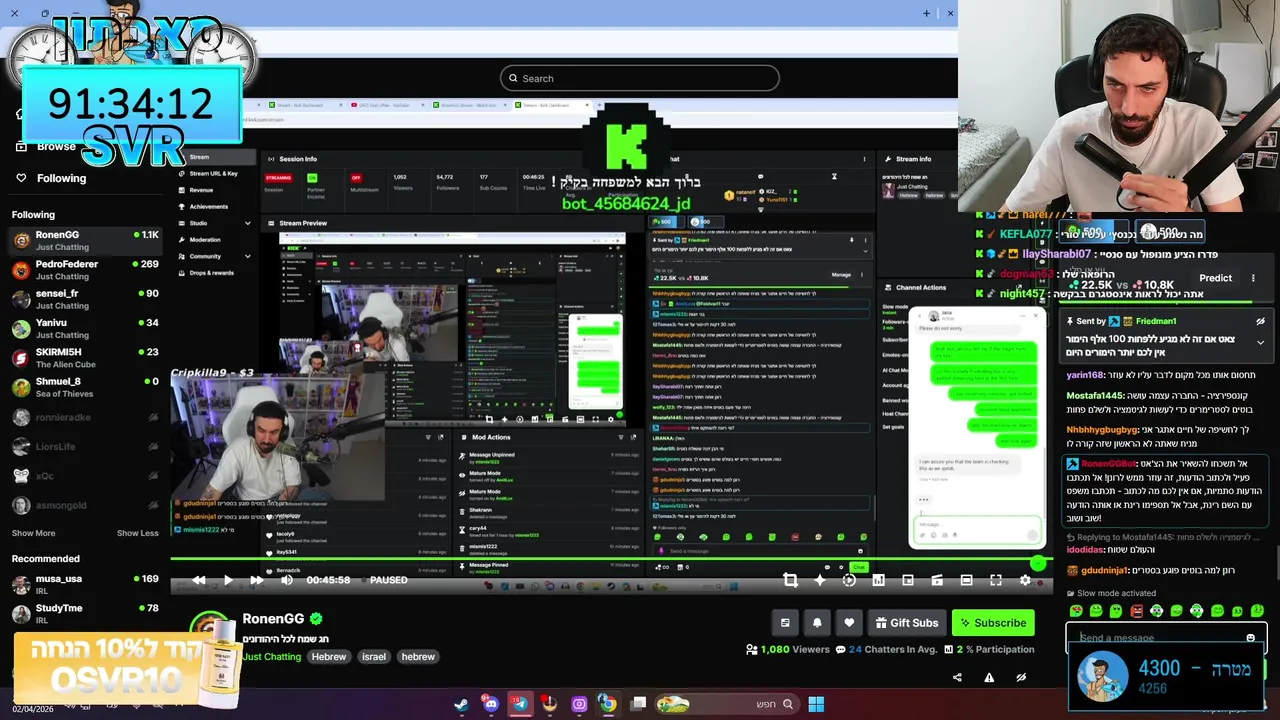
Task: Turn on notifications with bell icon
Action: point(817,623)
